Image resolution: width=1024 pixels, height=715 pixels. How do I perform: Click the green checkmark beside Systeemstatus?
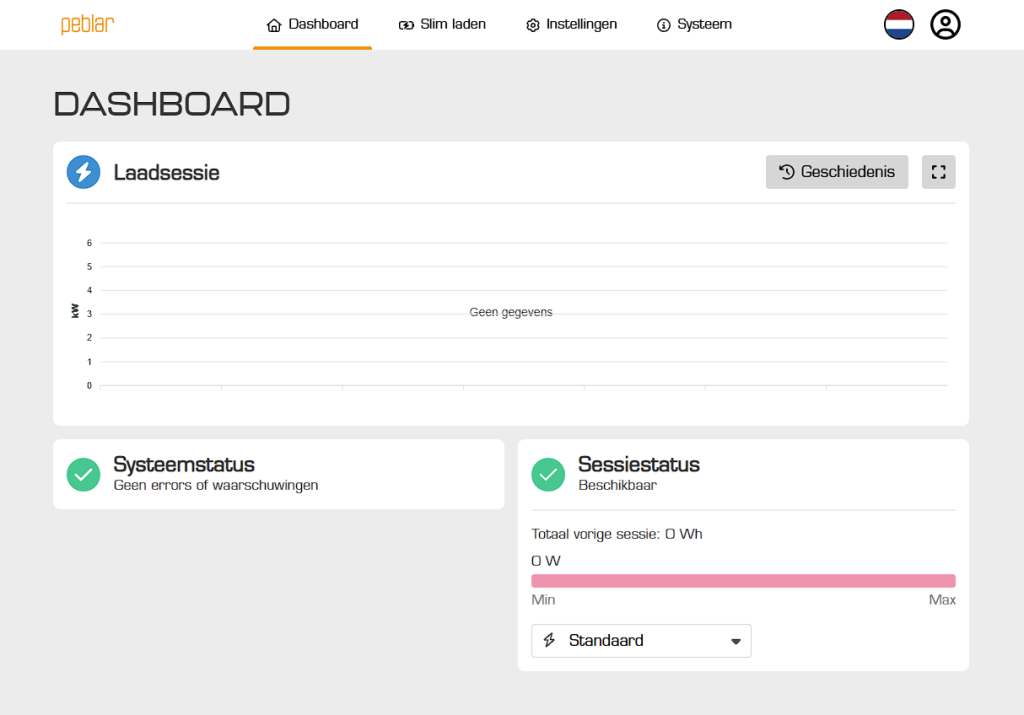(x=84, y=474)
